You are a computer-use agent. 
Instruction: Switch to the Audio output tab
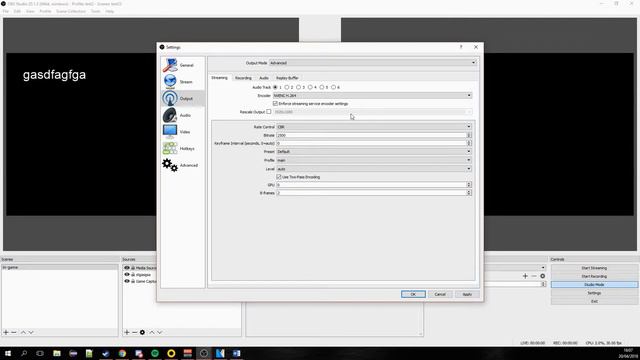264,78
